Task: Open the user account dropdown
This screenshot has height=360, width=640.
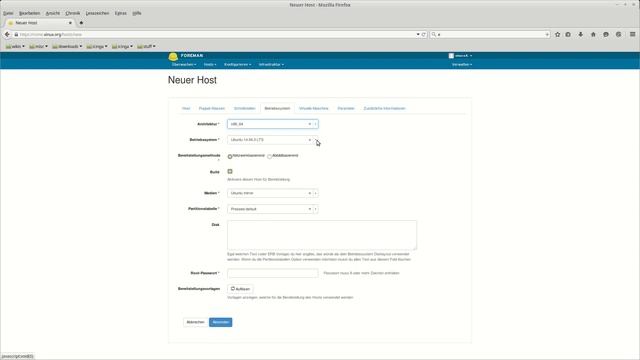Action: pyautogui.click(x=460, y=56)
